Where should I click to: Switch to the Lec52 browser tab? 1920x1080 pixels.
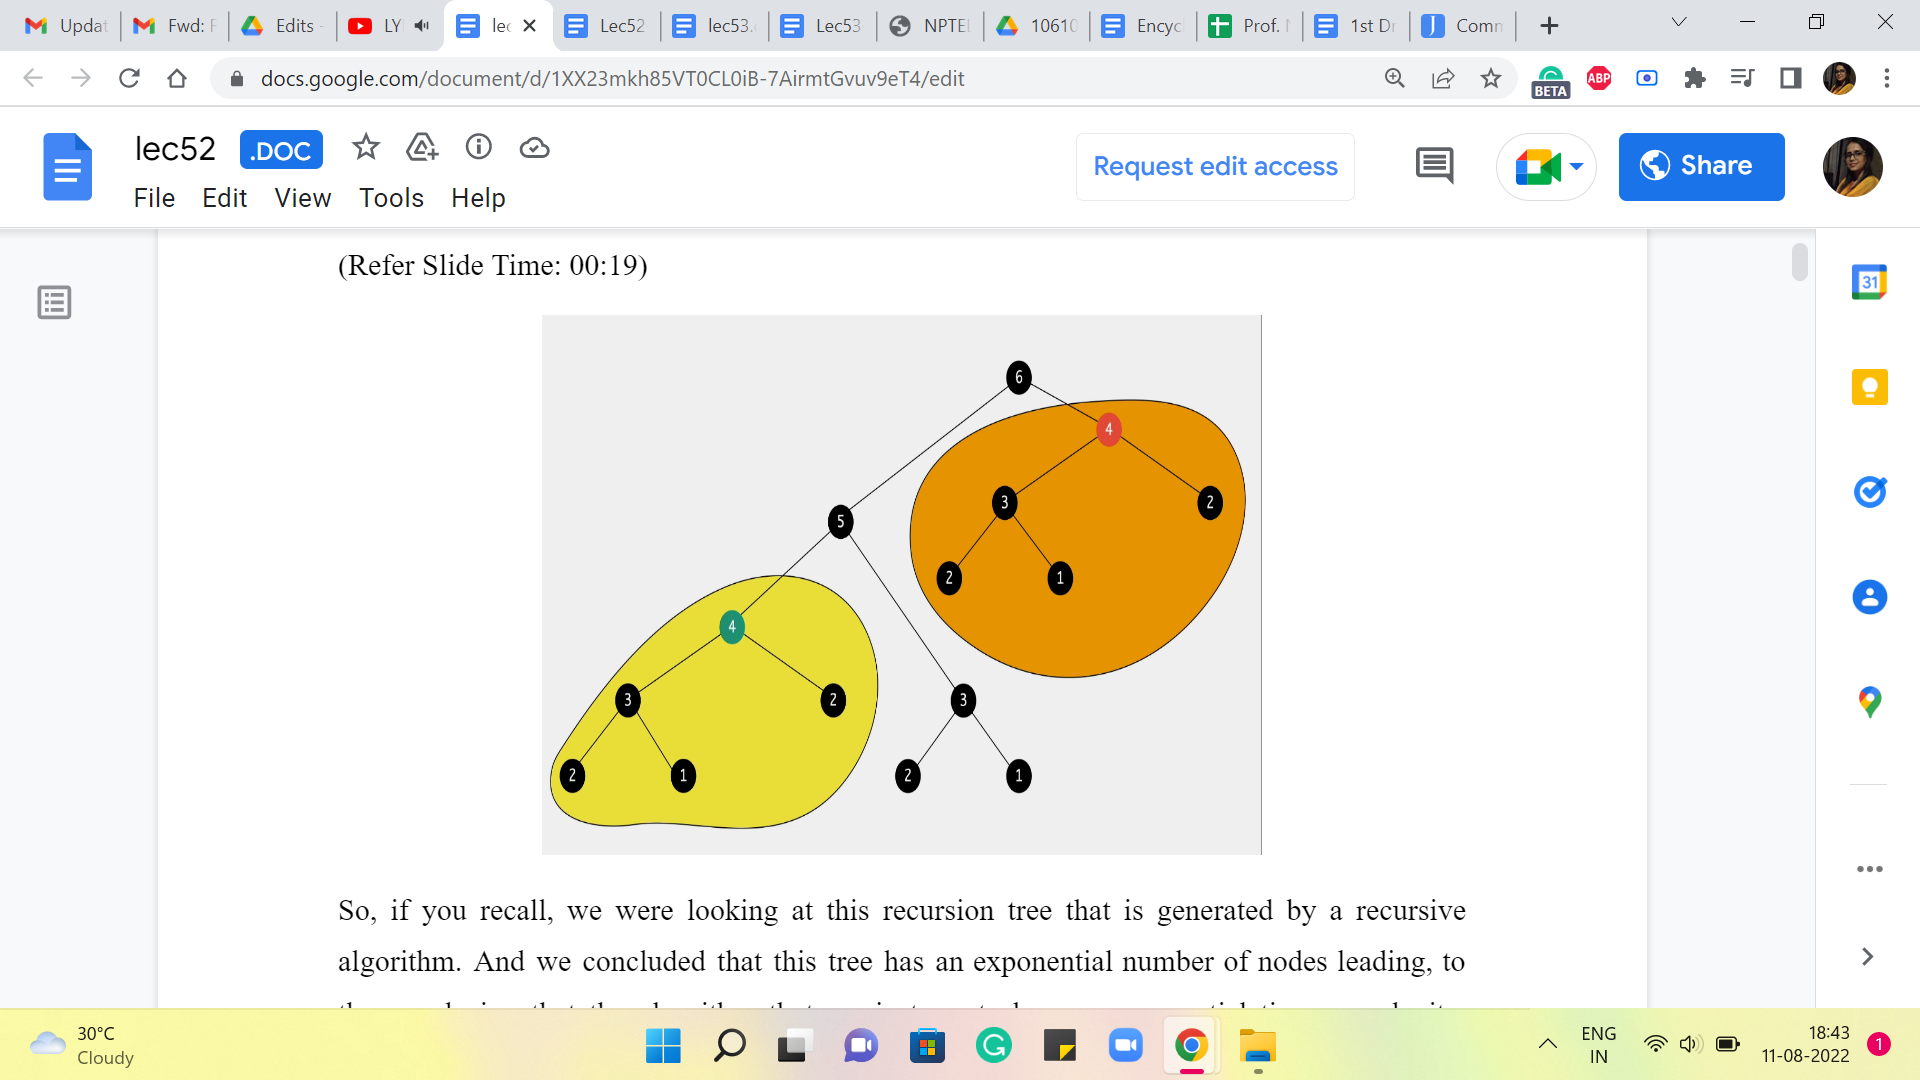(606, 26)
